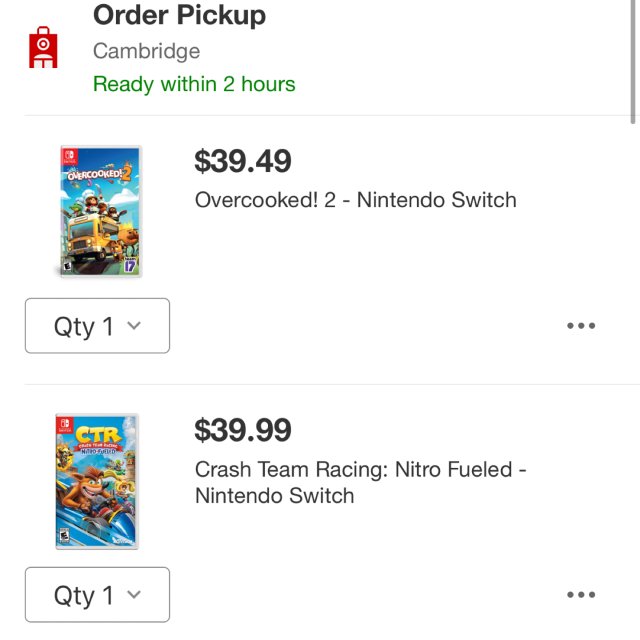Click the chevron in Crash Team Racing's Qty box
Viewport: 640px width, 640px height.
pyautogui.click(x=135, y=595)
